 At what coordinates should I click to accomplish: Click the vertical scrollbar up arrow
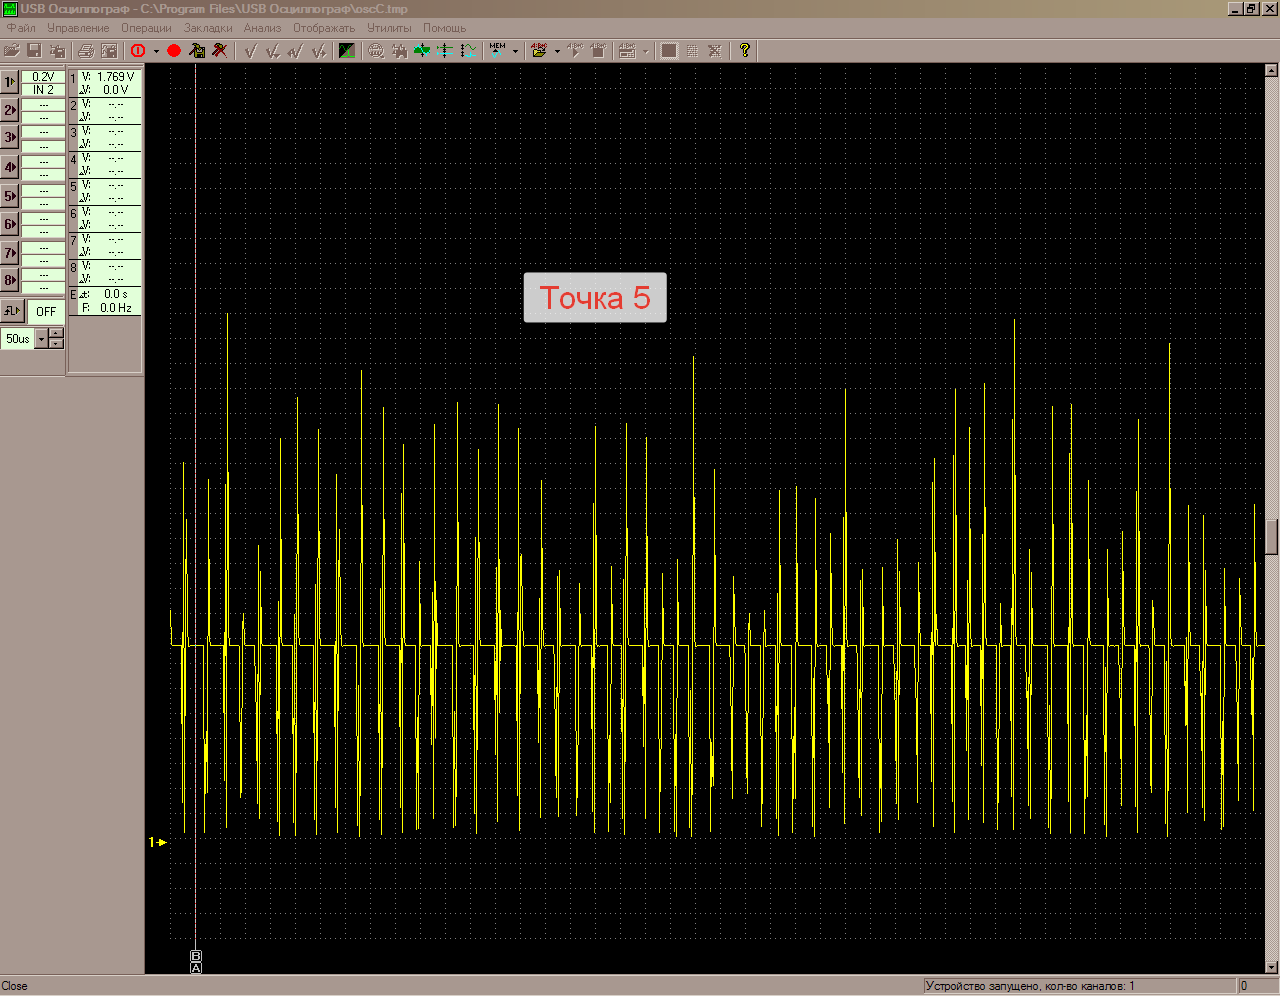pyautogui.click(x=1271, y=71)
